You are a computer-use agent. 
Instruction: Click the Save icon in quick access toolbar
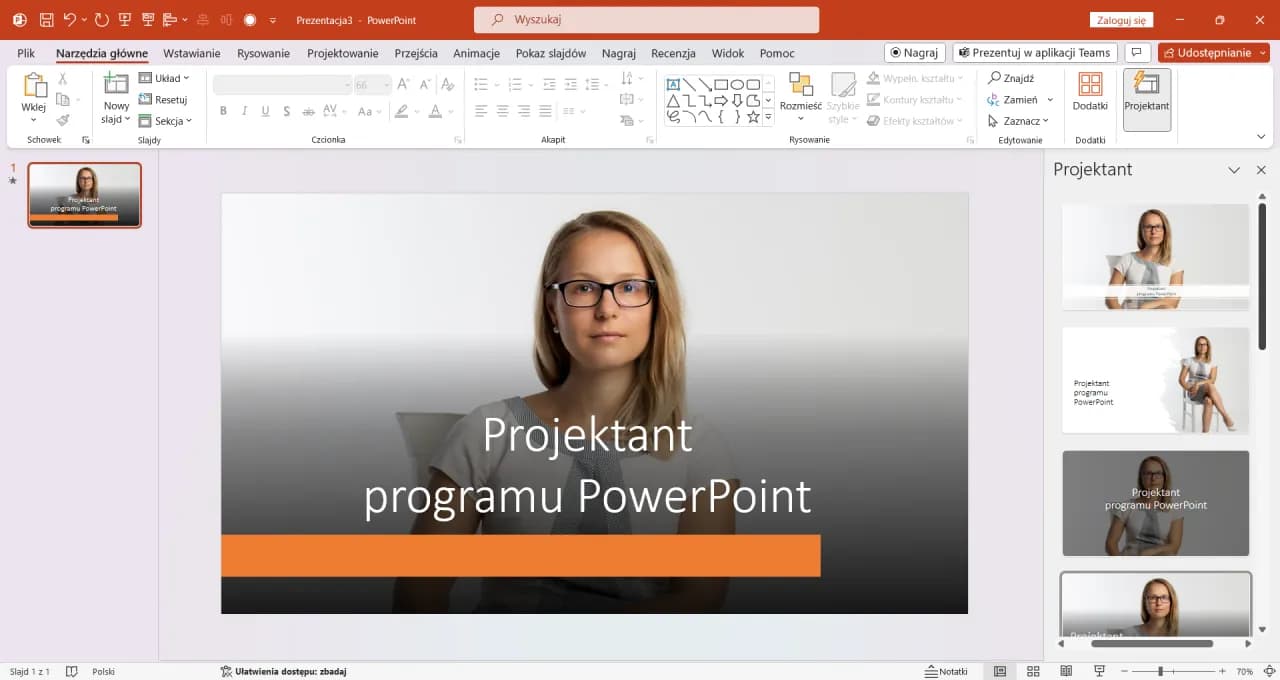pyautogui.click(x=45, y=19)
